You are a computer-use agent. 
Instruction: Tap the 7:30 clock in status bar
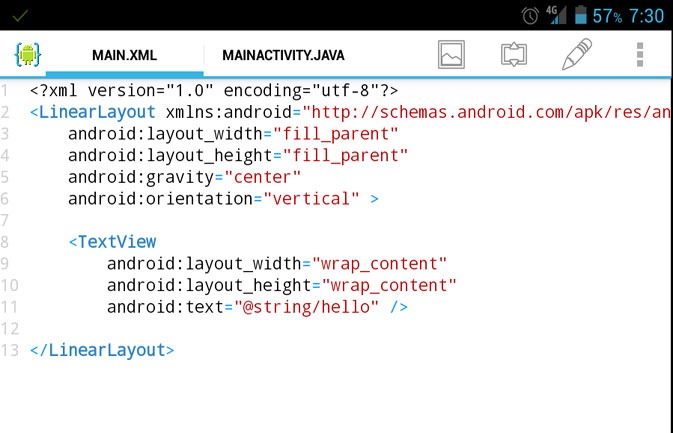(646, 16)
